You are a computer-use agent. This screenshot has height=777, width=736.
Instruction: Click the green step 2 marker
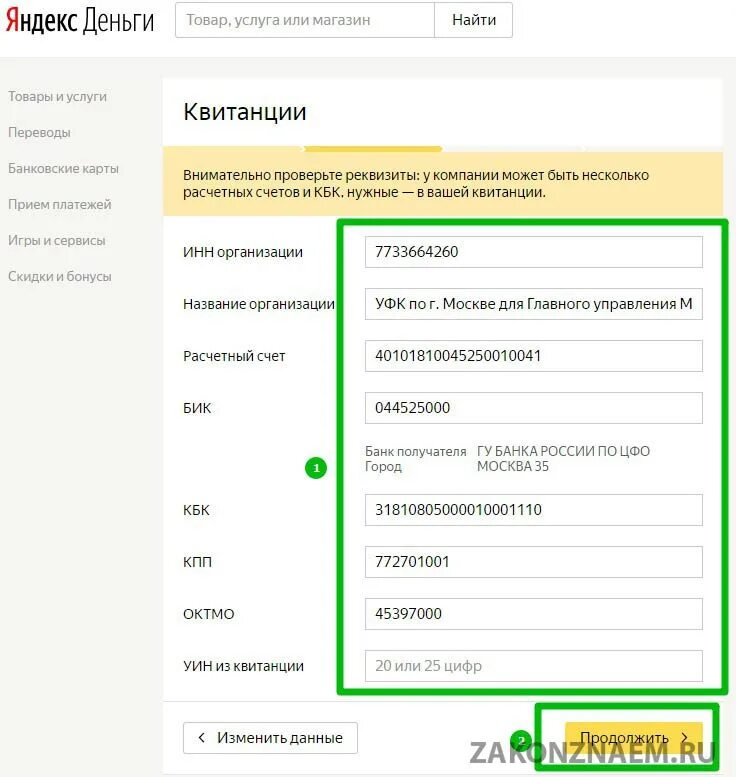point(521,741)
